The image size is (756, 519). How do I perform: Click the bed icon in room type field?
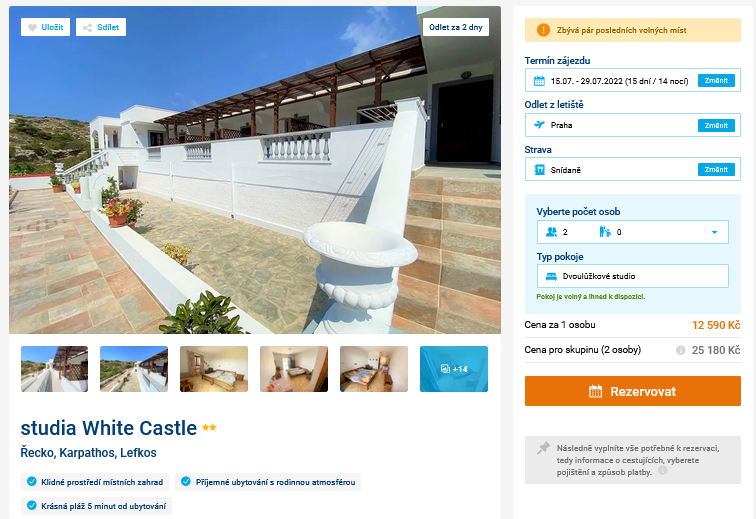click(551, 276)
